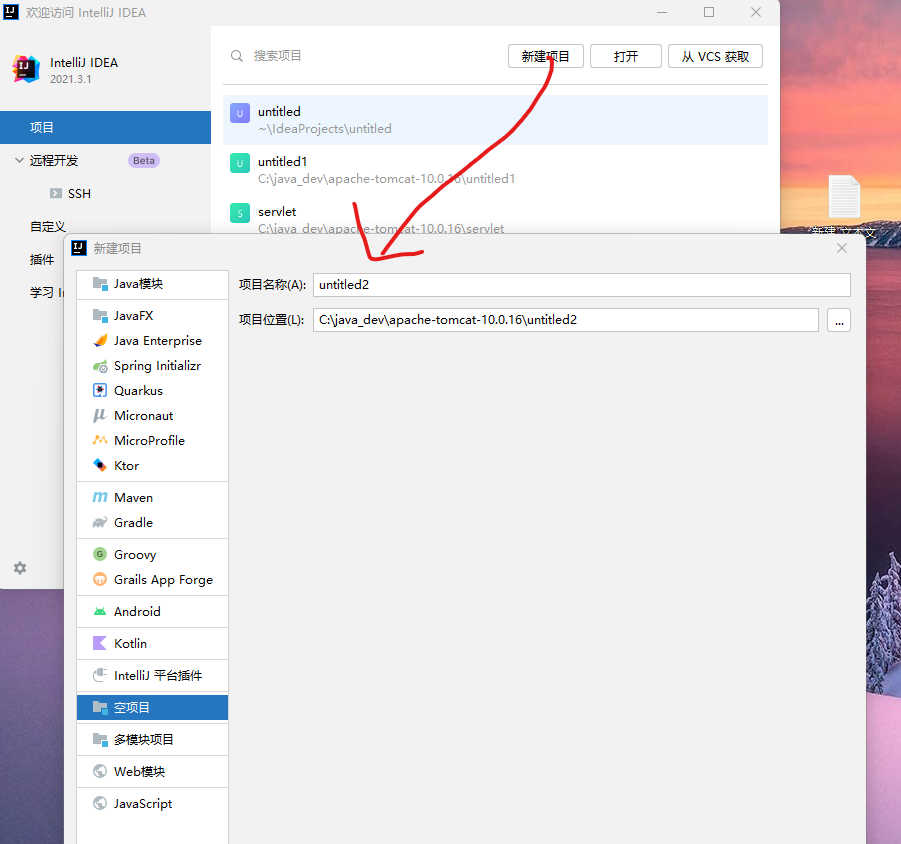Select Spring Initializr label in list
The image size is (901, 844).
[157, 366]
